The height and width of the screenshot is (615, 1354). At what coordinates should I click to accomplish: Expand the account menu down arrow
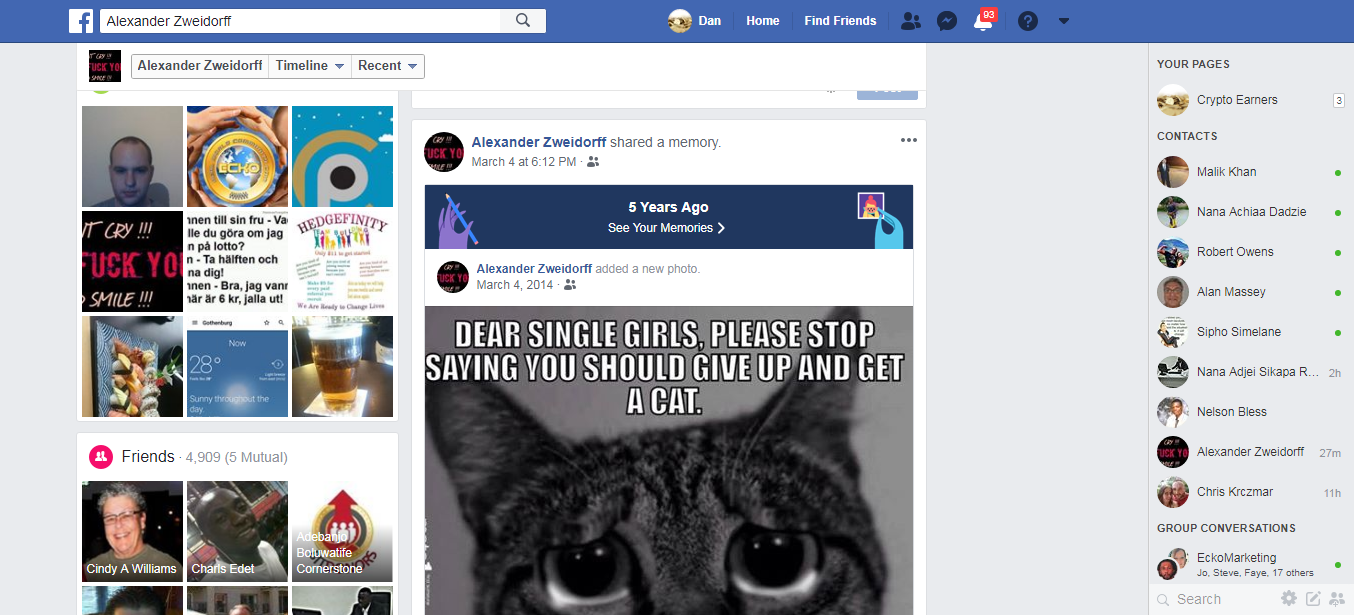(1064, 21)
